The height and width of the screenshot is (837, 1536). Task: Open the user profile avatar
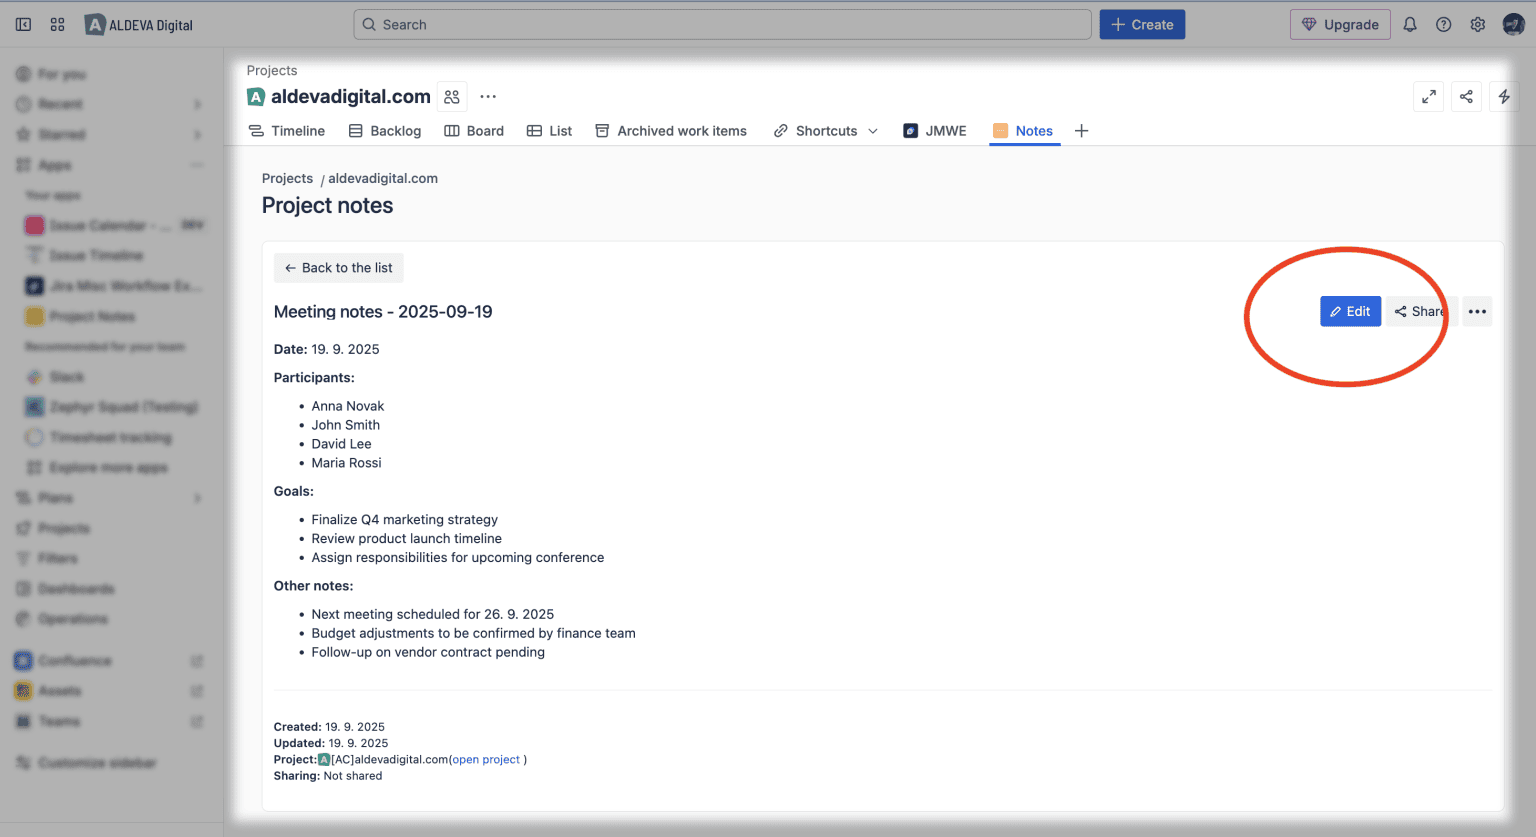click(x=1513, y=25)
